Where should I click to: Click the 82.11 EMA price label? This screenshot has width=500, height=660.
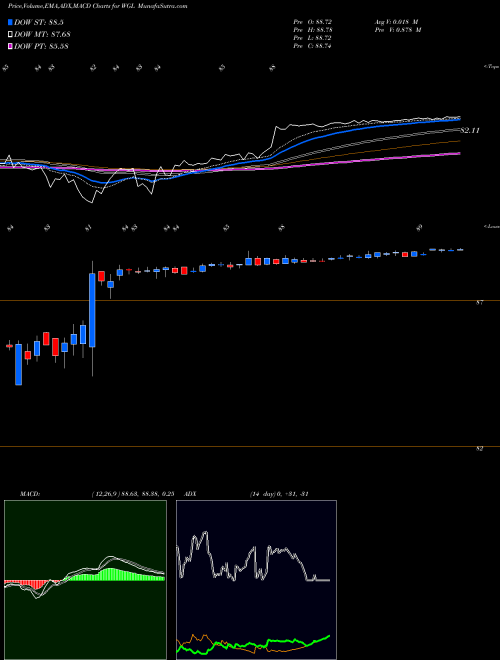470,130
